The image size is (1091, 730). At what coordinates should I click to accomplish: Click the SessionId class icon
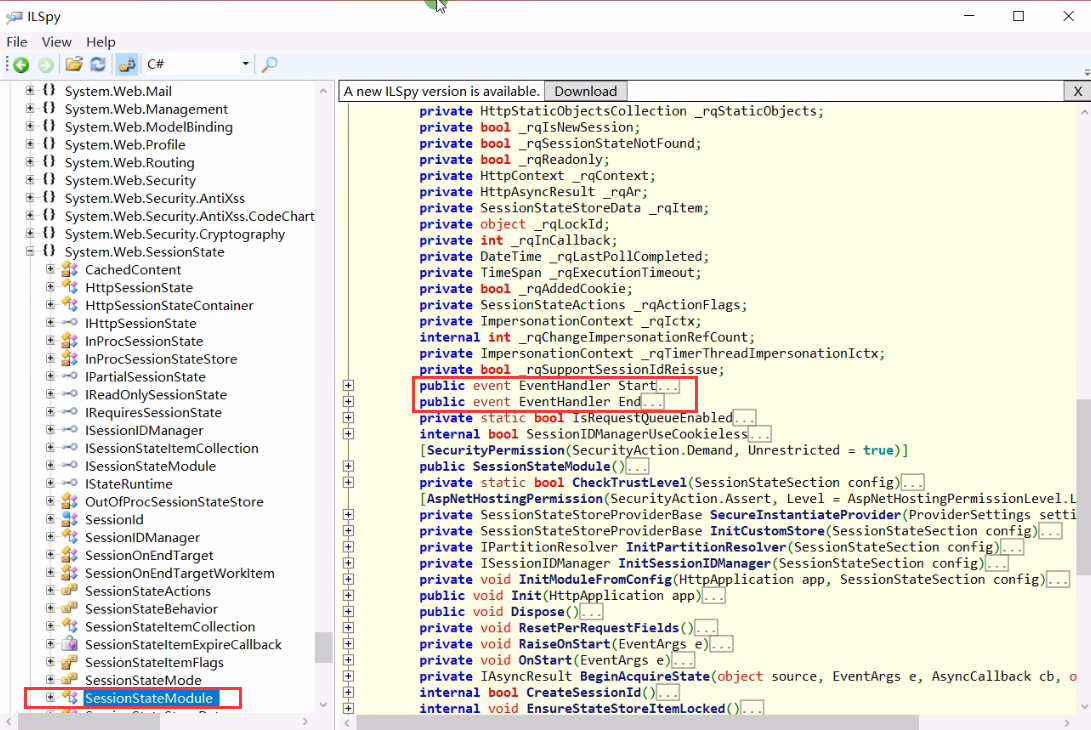[69, 519]
